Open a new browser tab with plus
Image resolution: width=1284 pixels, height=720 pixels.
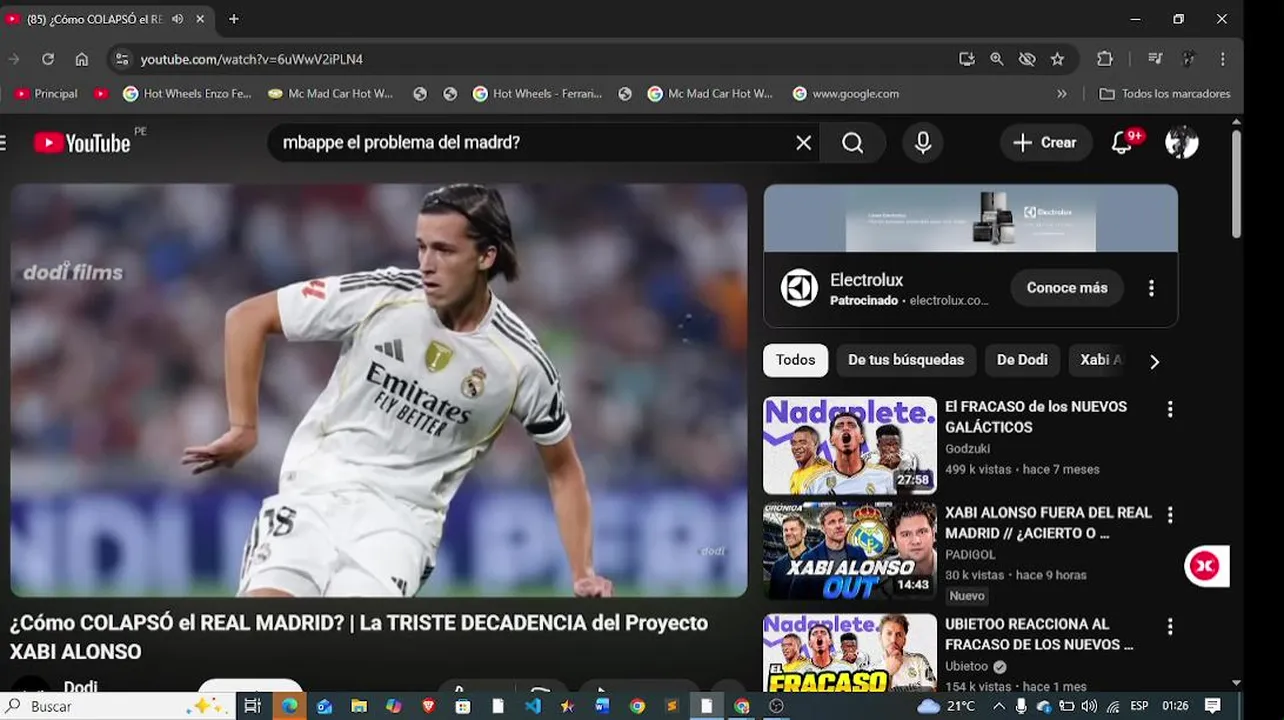[x=233, y=19]
